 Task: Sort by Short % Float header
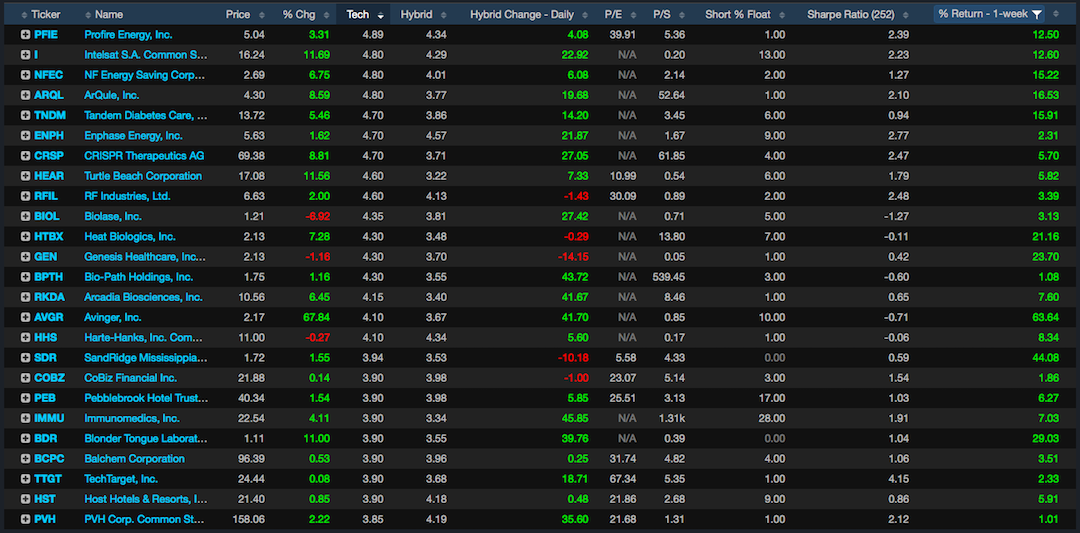point(738,14)
